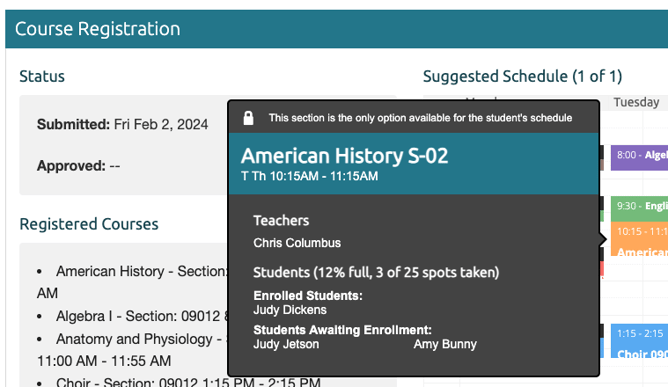
Task: Click the lock icon in the tooltip
Action: point(248,118)
